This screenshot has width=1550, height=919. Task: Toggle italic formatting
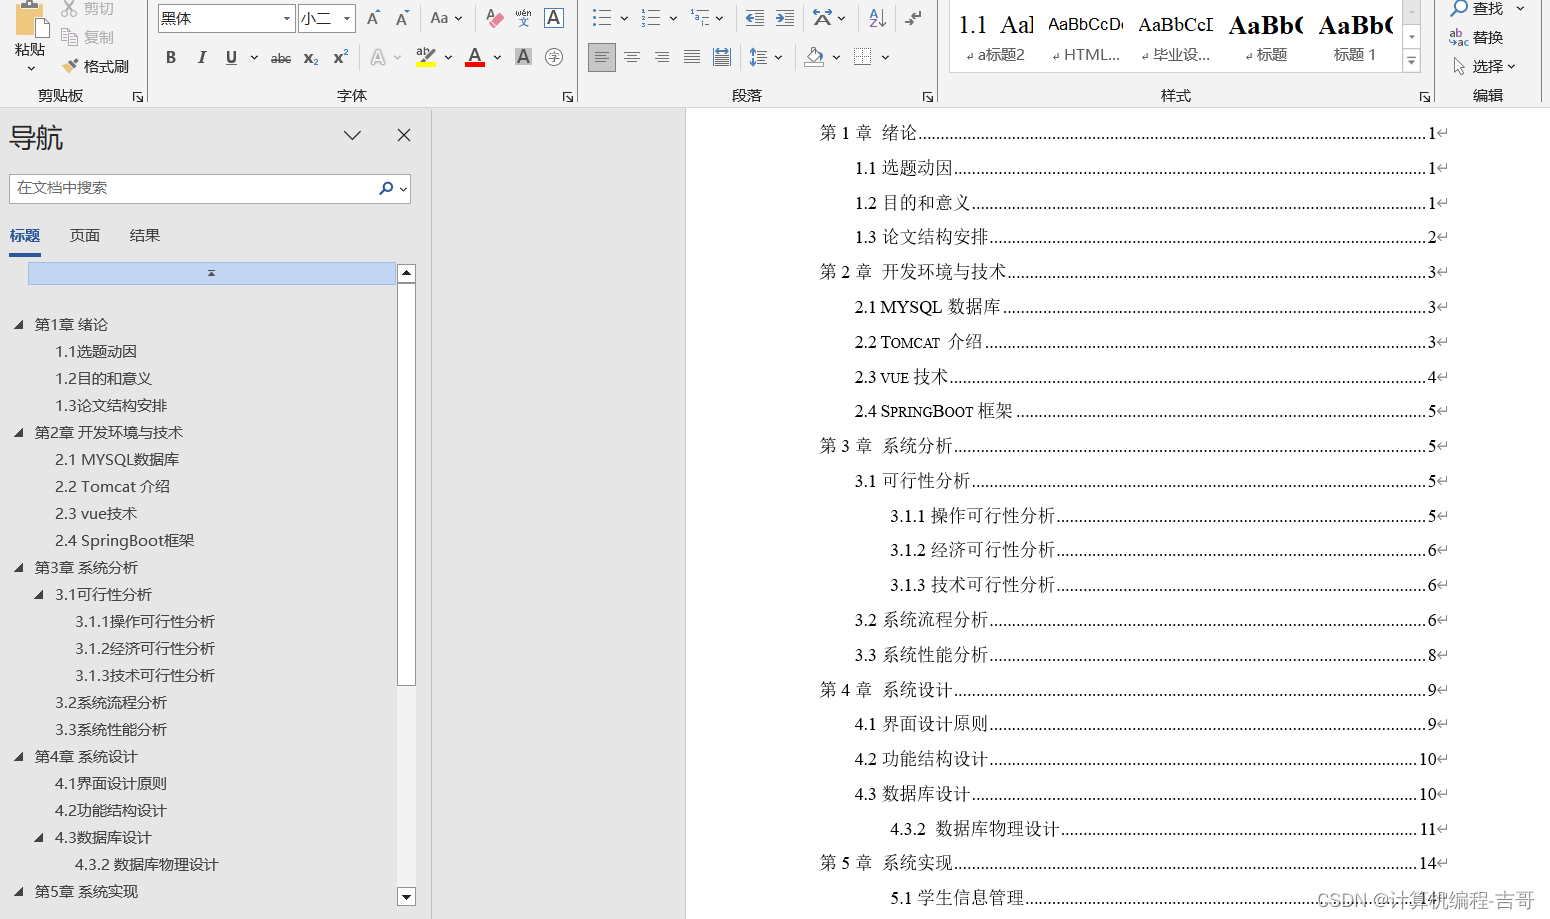click(x=201, y=57)
